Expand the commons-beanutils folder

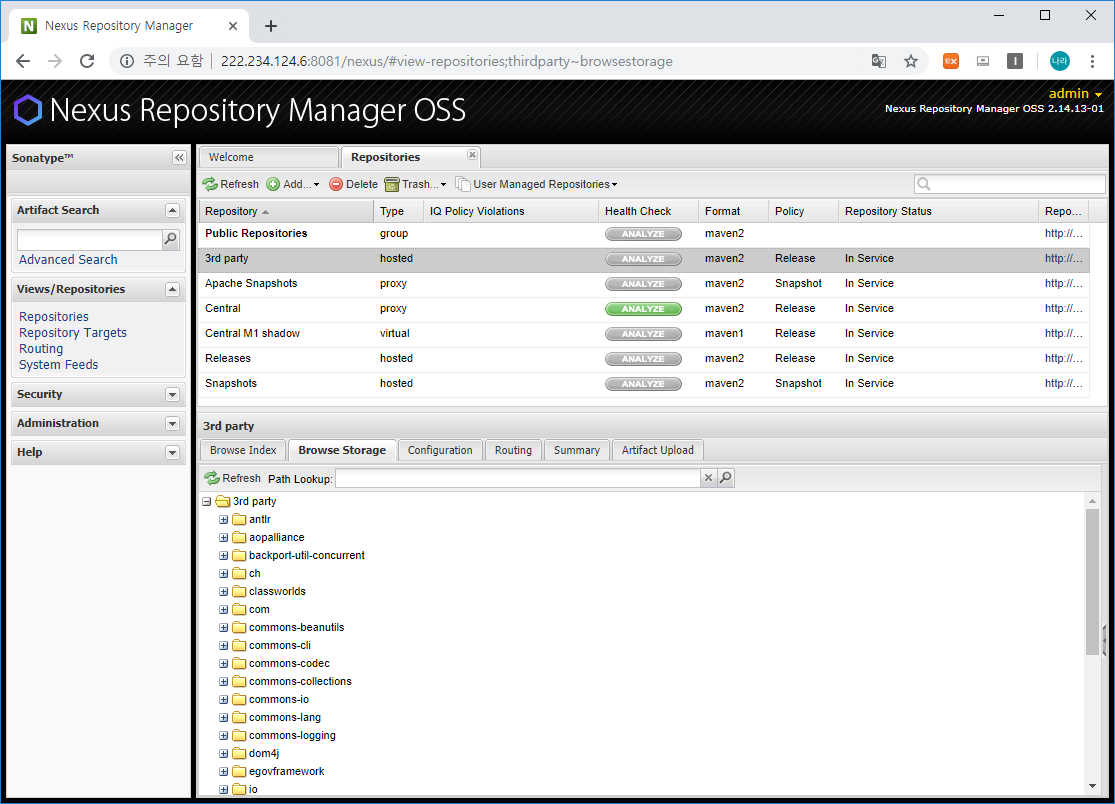[223, 628]
